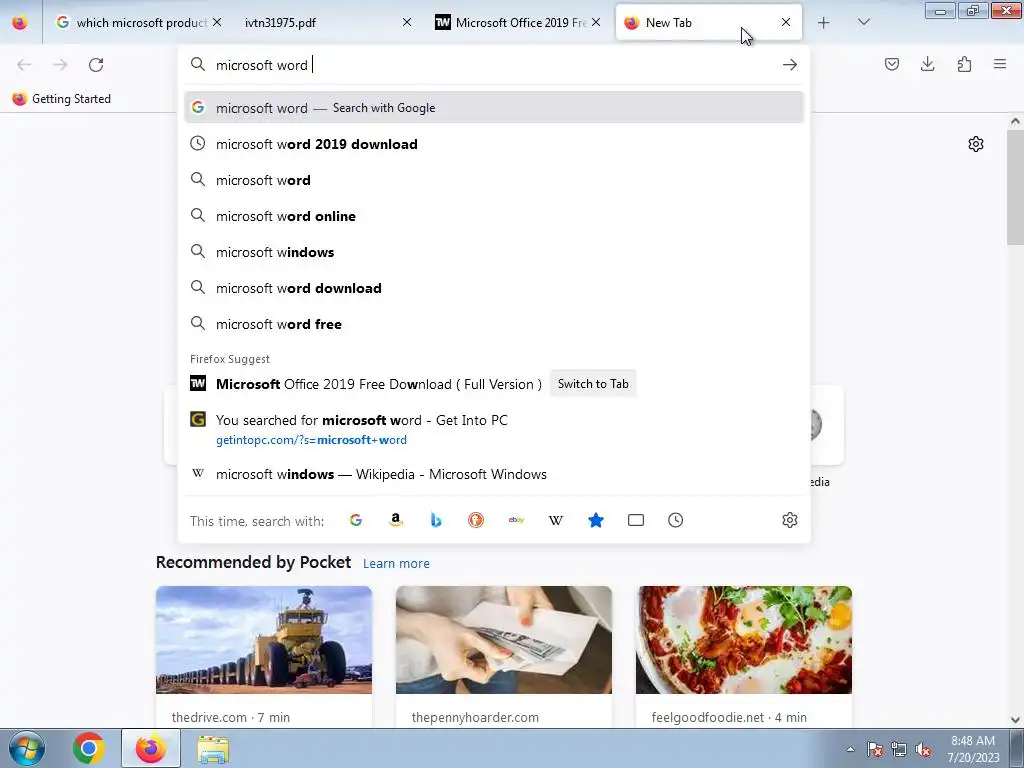The width and height of the screenshot is (1024, 768).
Task: Open search settings gear in dropdown
Action: point(790,520)
